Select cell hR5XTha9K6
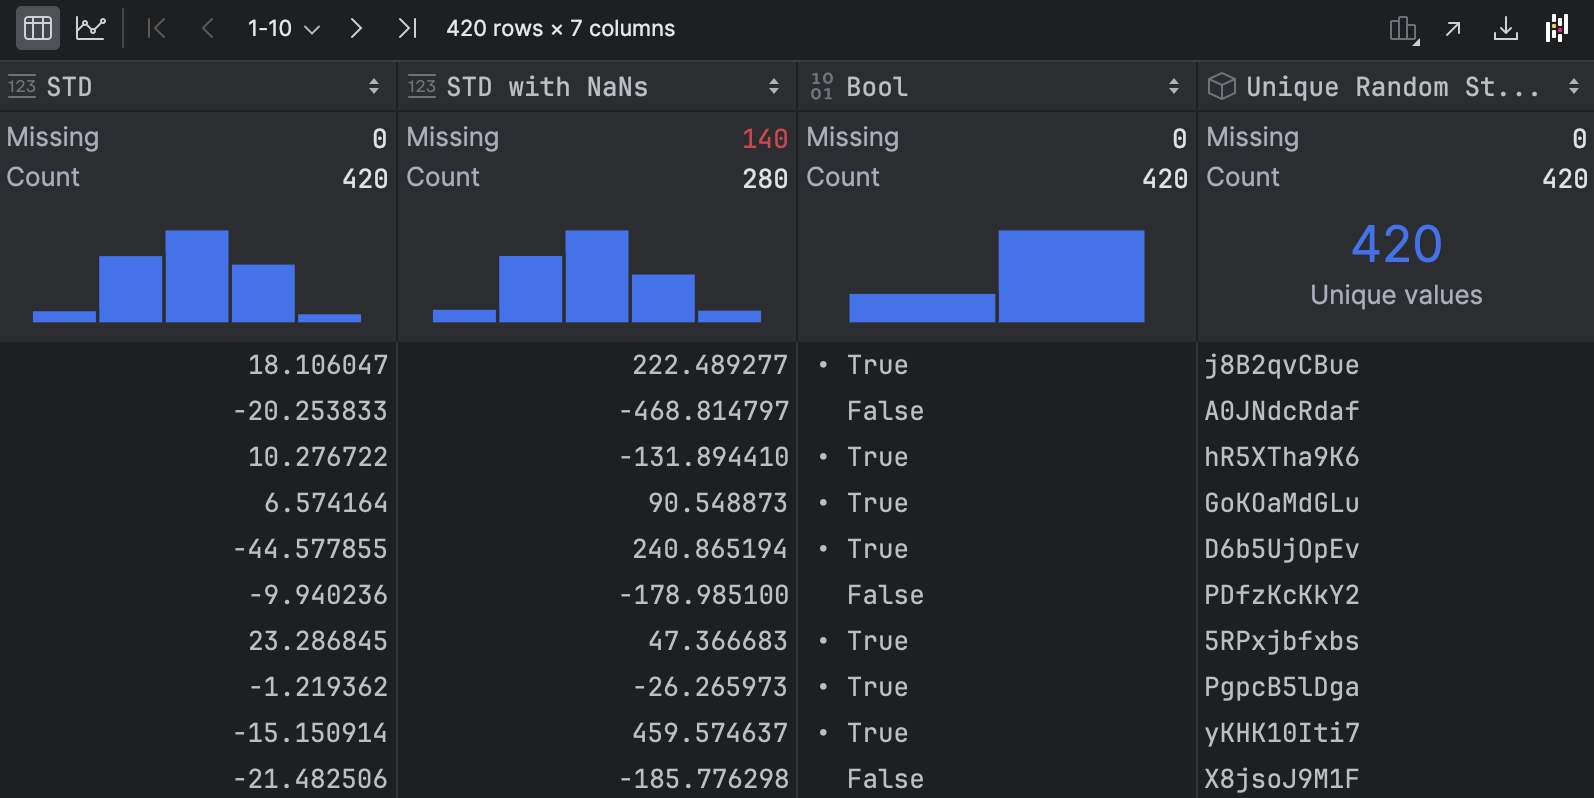The height and width of the screenshot is (798, 1594). click(x=1396, y=457)
